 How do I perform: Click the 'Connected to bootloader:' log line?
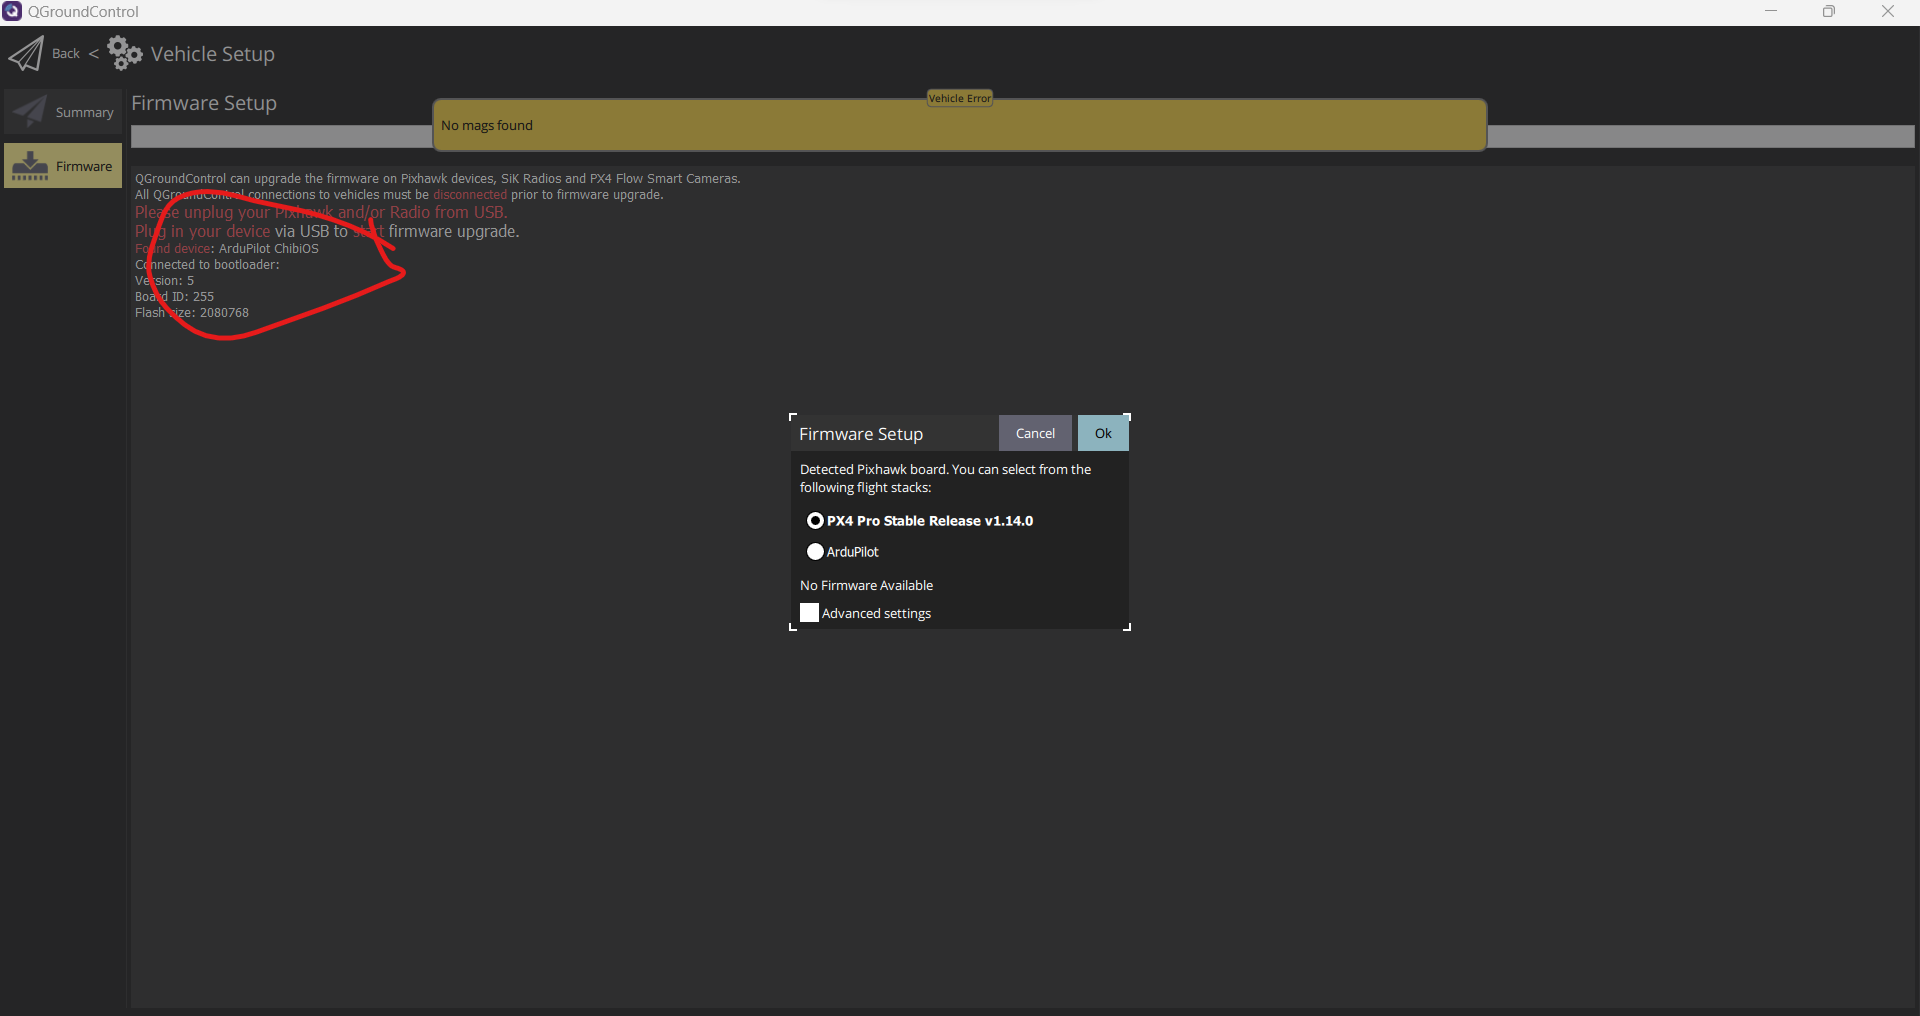click(207, 265)
